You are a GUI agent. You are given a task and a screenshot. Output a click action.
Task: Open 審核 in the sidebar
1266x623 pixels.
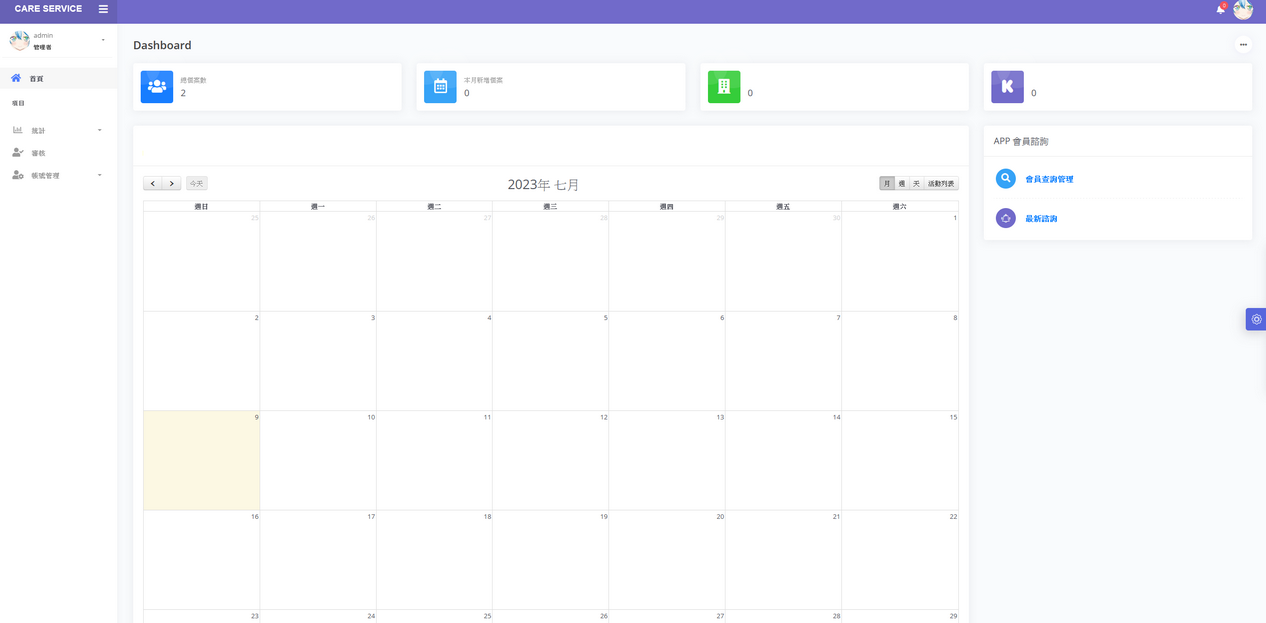[38, 153]
